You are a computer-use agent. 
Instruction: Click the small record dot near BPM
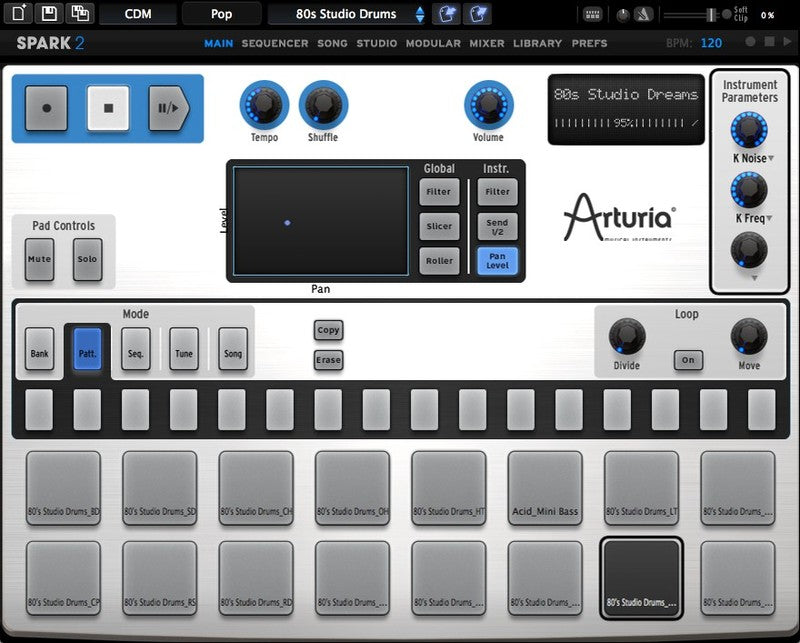750,41
